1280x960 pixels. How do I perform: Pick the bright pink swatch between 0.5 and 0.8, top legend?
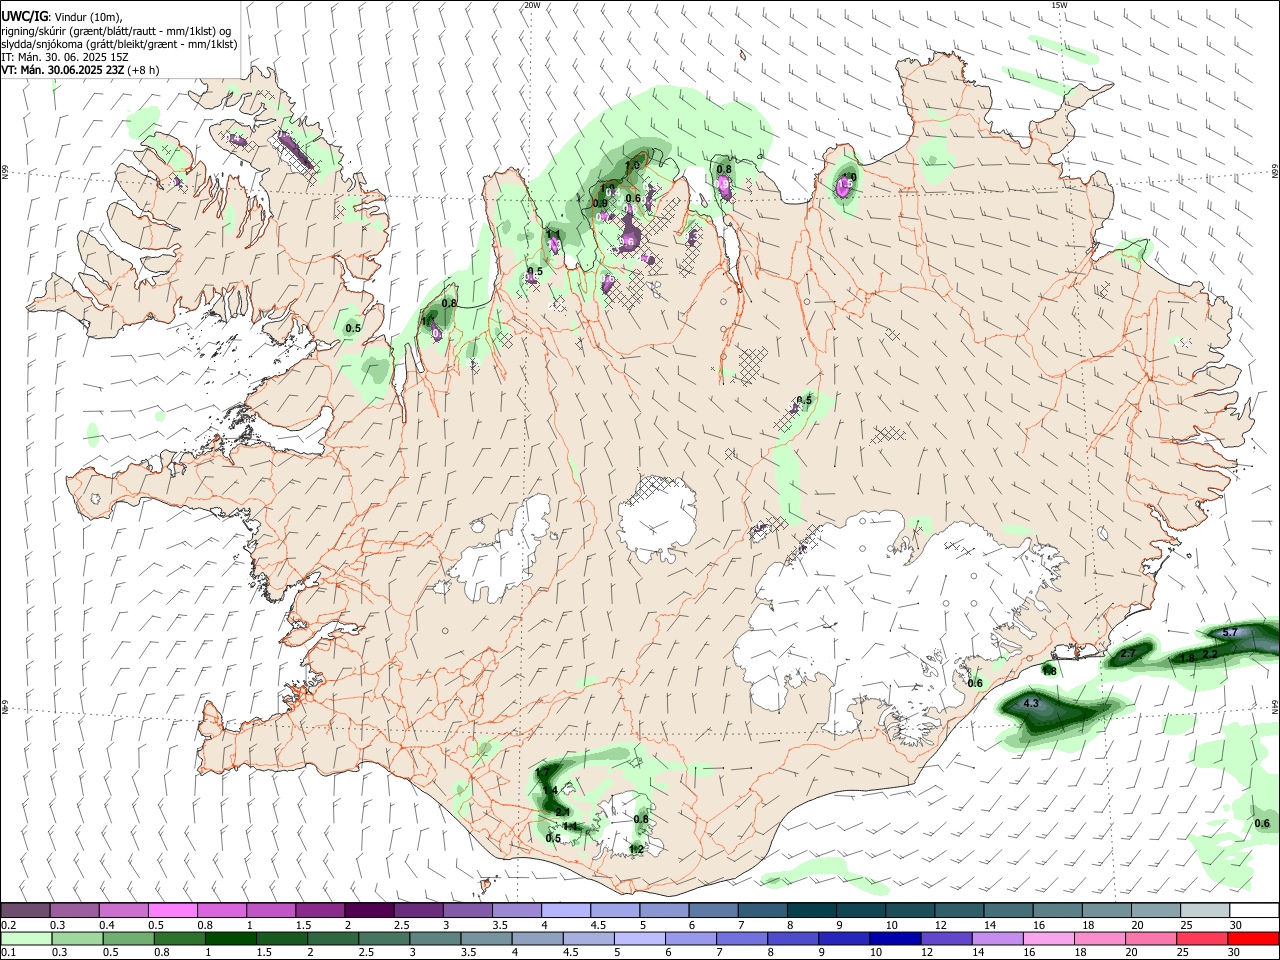(x=173, y=911)
